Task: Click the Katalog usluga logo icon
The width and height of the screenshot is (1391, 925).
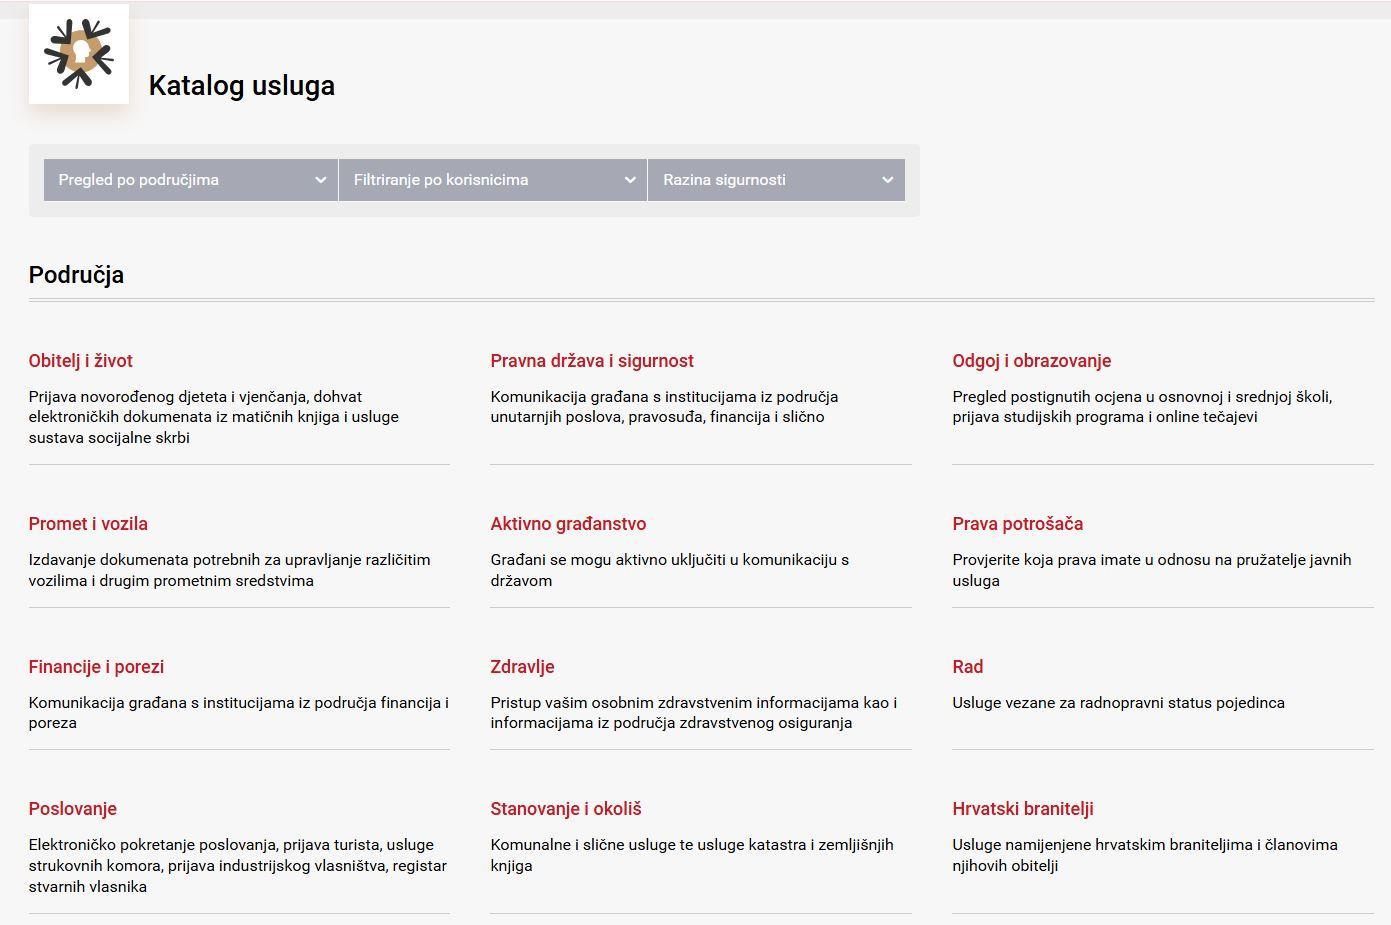Action: 79,54
